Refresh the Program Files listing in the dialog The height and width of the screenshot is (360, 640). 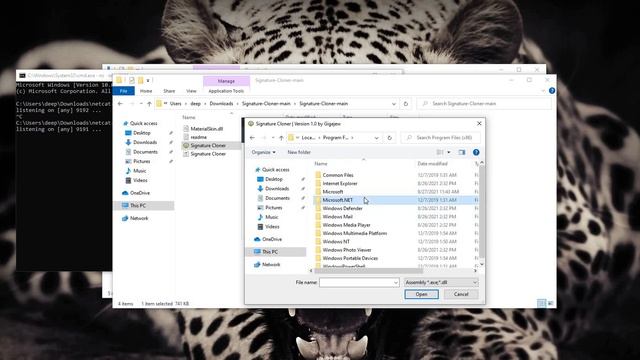tap(389, 138)
